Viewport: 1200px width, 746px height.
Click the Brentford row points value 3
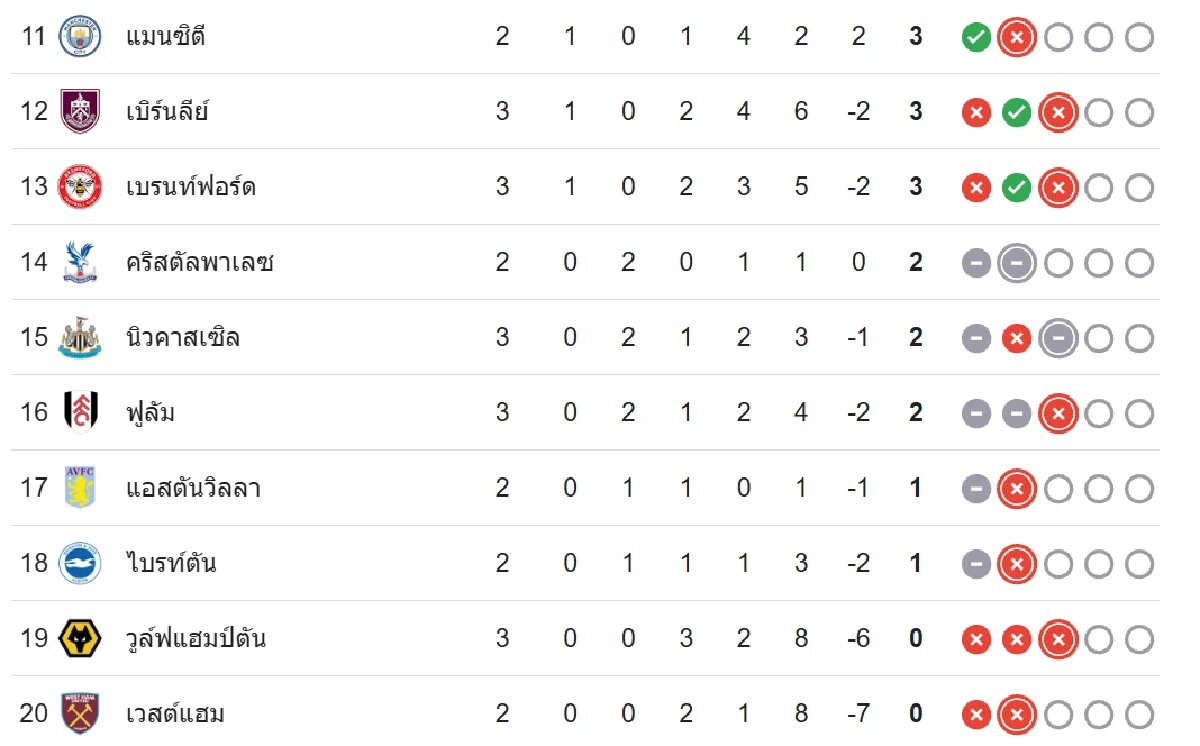click(x=916, y=187)
